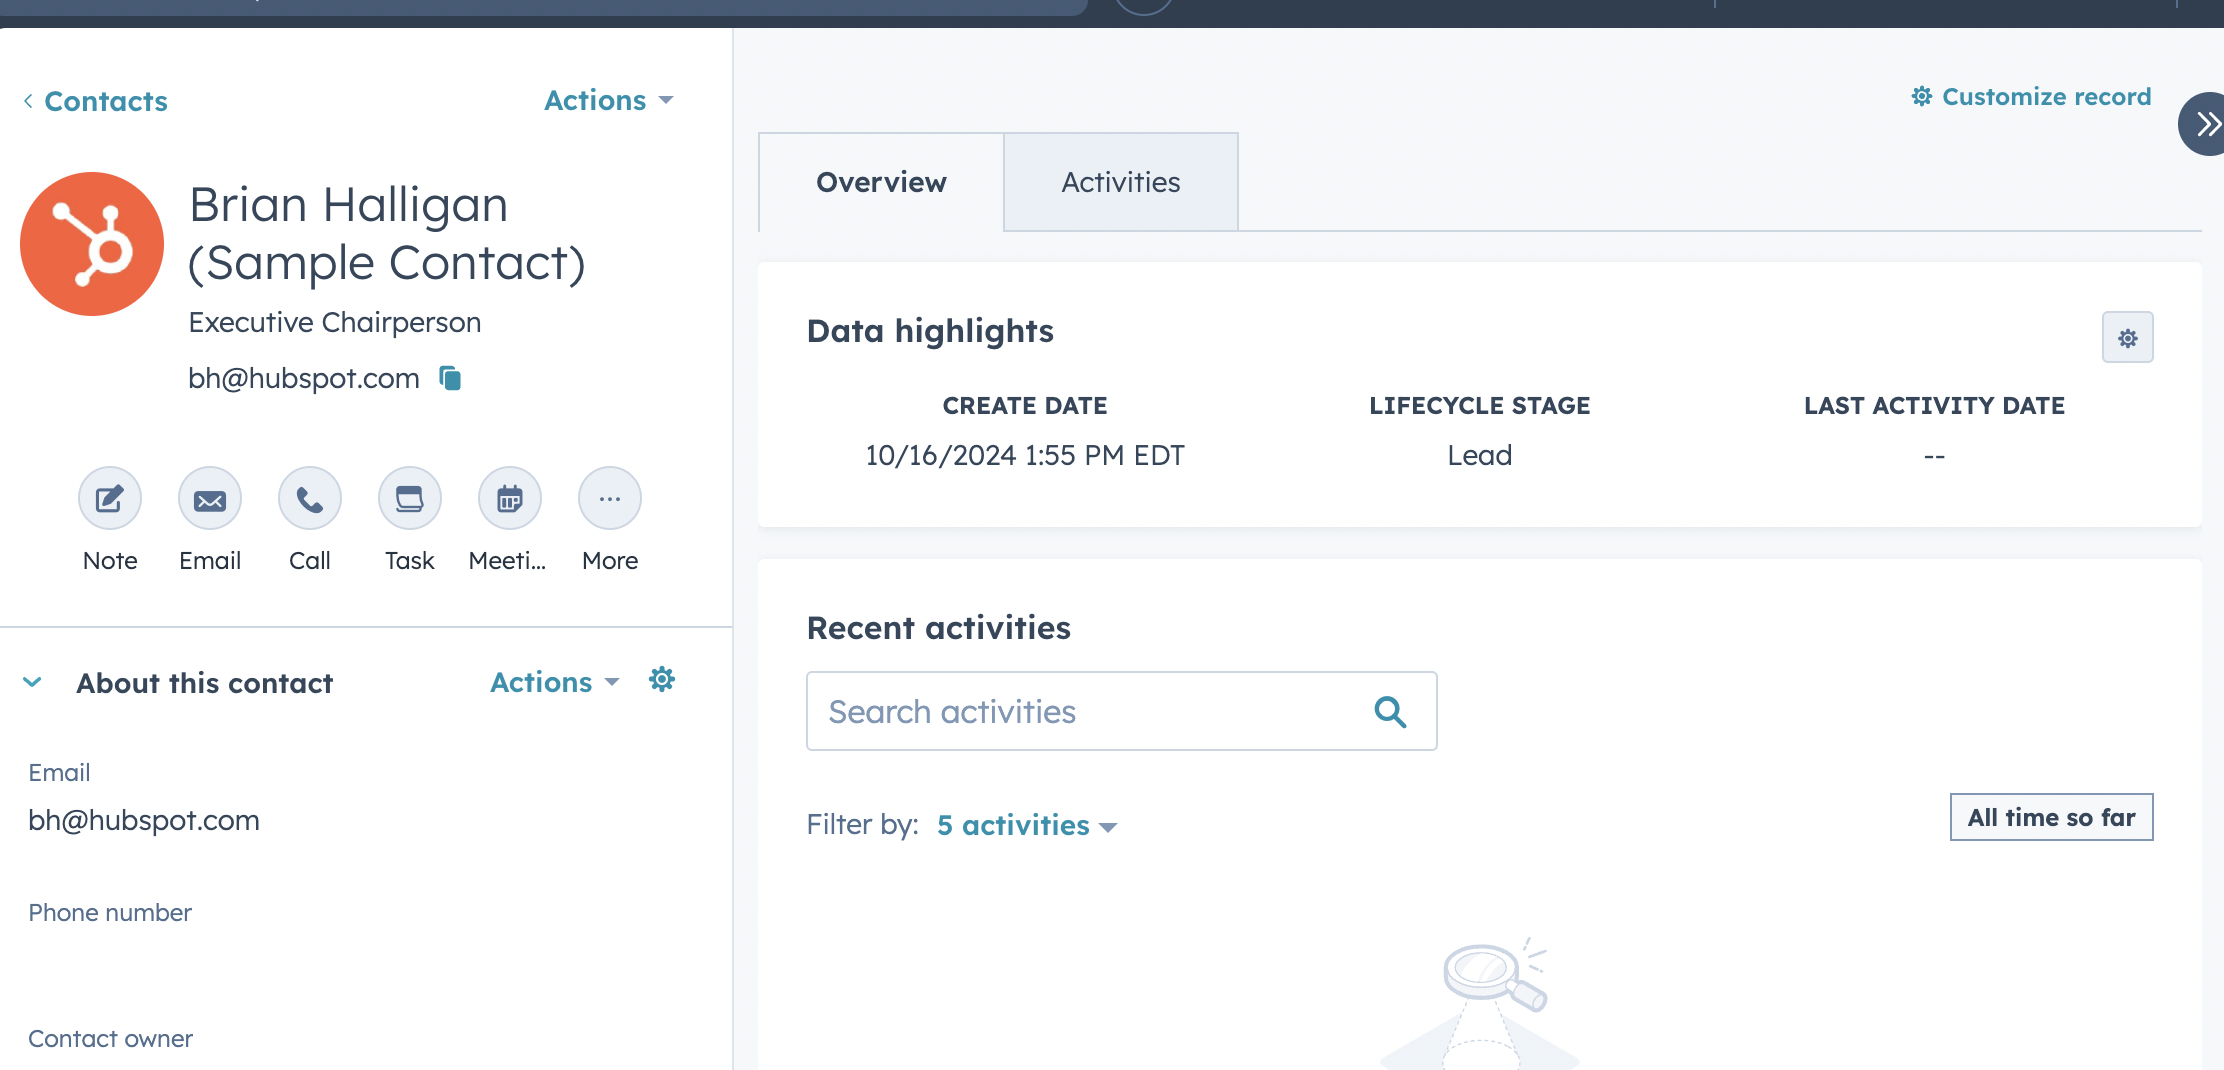Open About this contact Actions dropdown
The image size is (2224, 1070).
555,682
